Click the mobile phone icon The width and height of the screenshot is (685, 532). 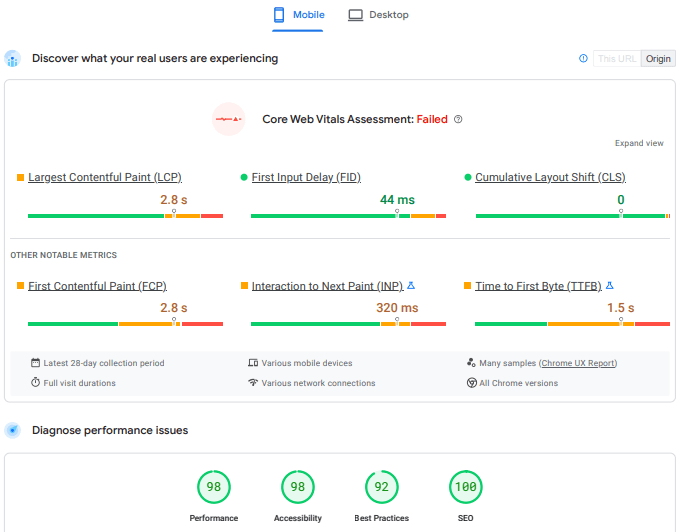pyautogui.click(x=279, y=15)
